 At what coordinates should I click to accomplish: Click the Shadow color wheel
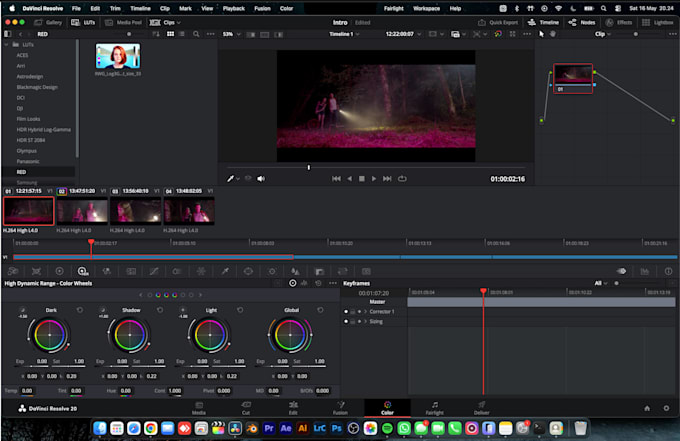coord(130,335)
